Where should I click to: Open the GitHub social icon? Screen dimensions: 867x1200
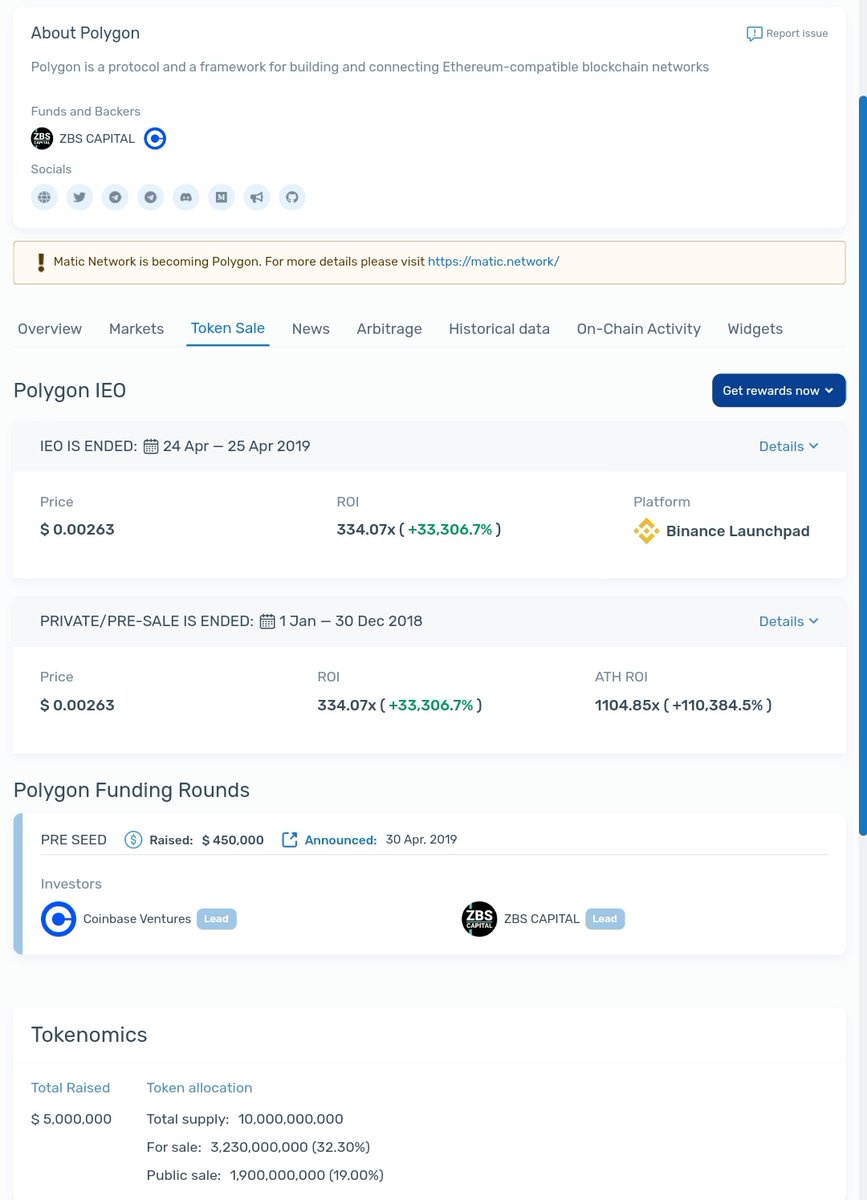pyautogui.click(x=292, y=197)
